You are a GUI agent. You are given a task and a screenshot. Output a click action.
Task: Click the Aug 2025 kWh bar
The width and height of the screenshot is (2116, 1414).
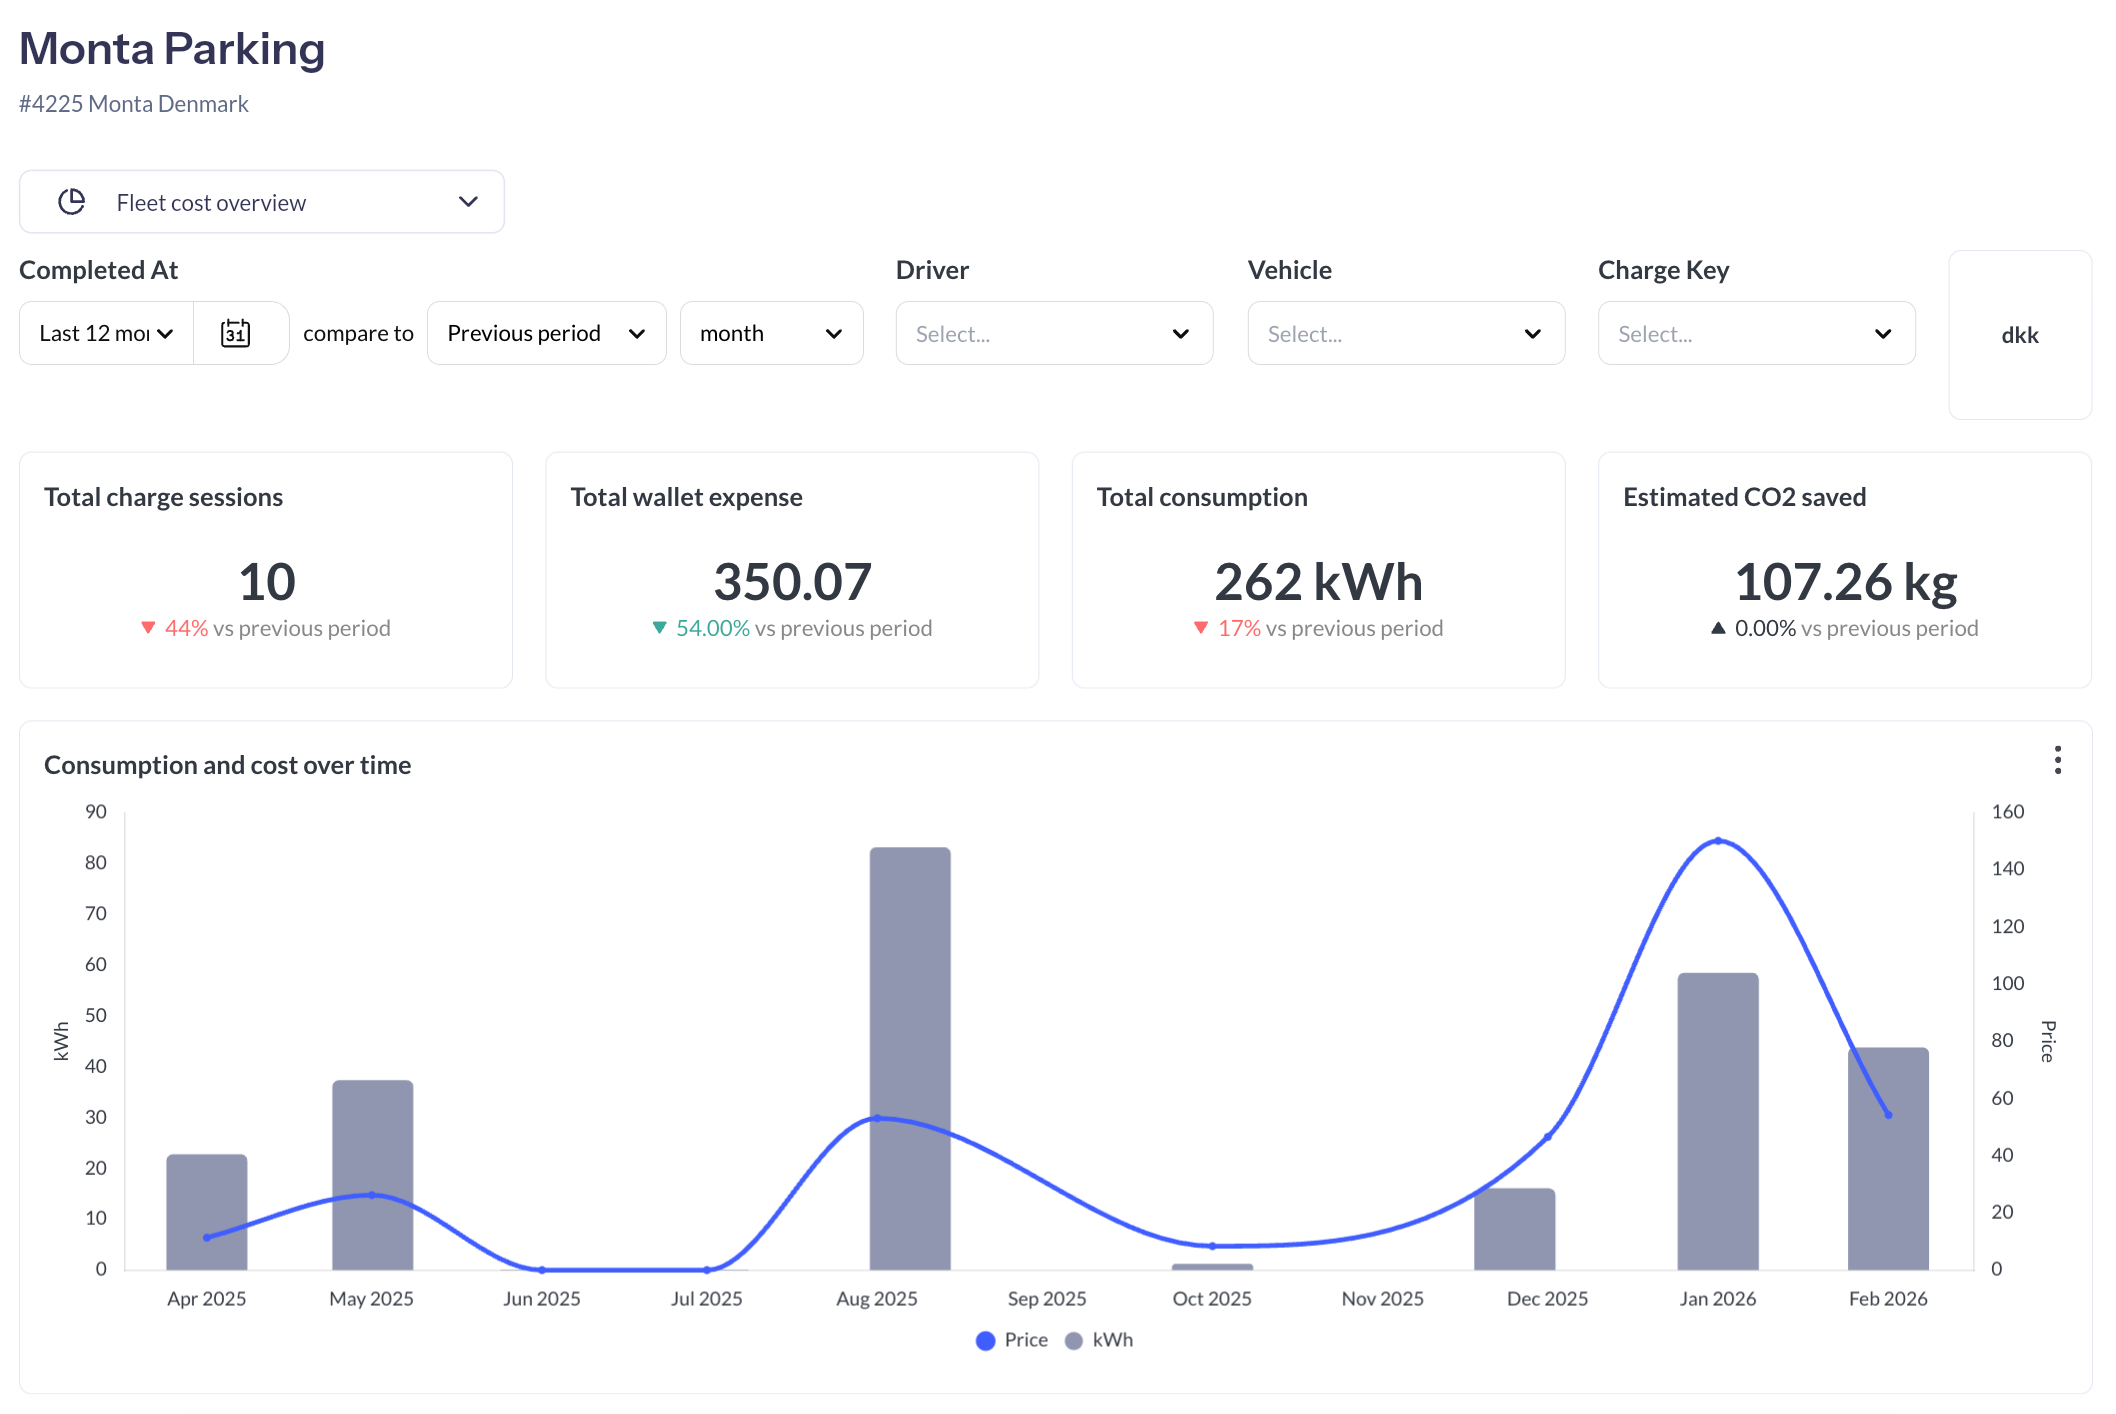click(x=910, y=1059)
